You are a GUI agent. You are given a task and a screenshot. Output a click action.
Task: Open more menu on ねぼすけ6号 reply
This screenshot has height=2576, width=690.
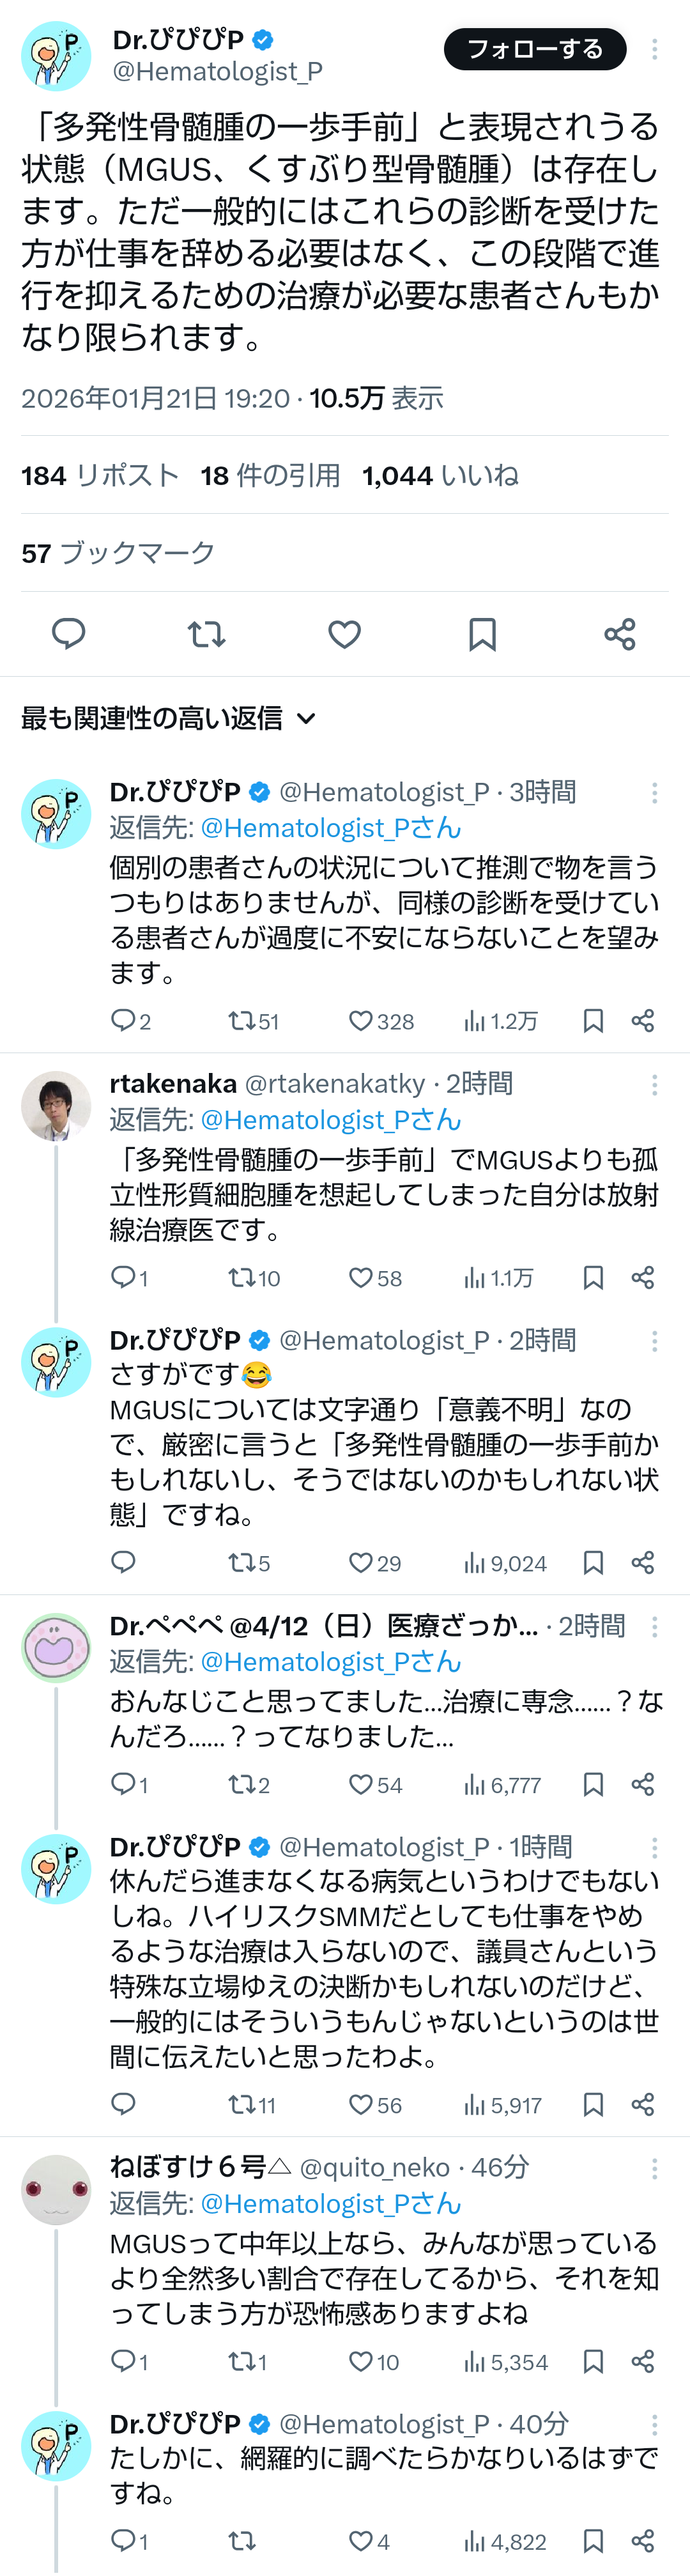[654, 2168]
